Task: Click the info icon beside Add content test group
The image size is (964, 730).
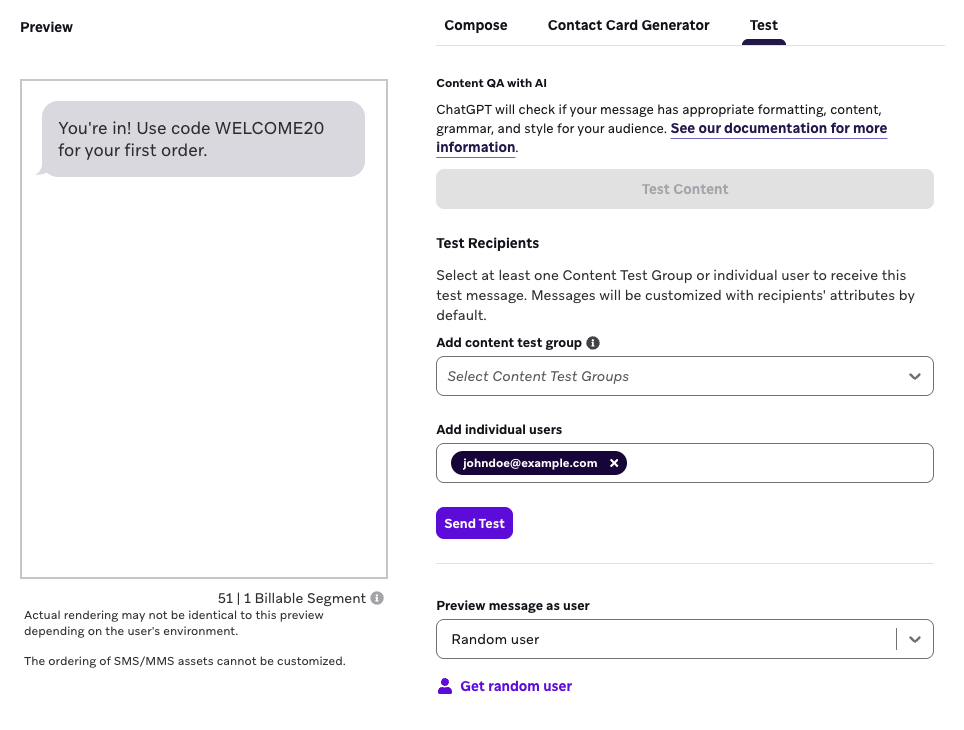Action: (593, 343)
